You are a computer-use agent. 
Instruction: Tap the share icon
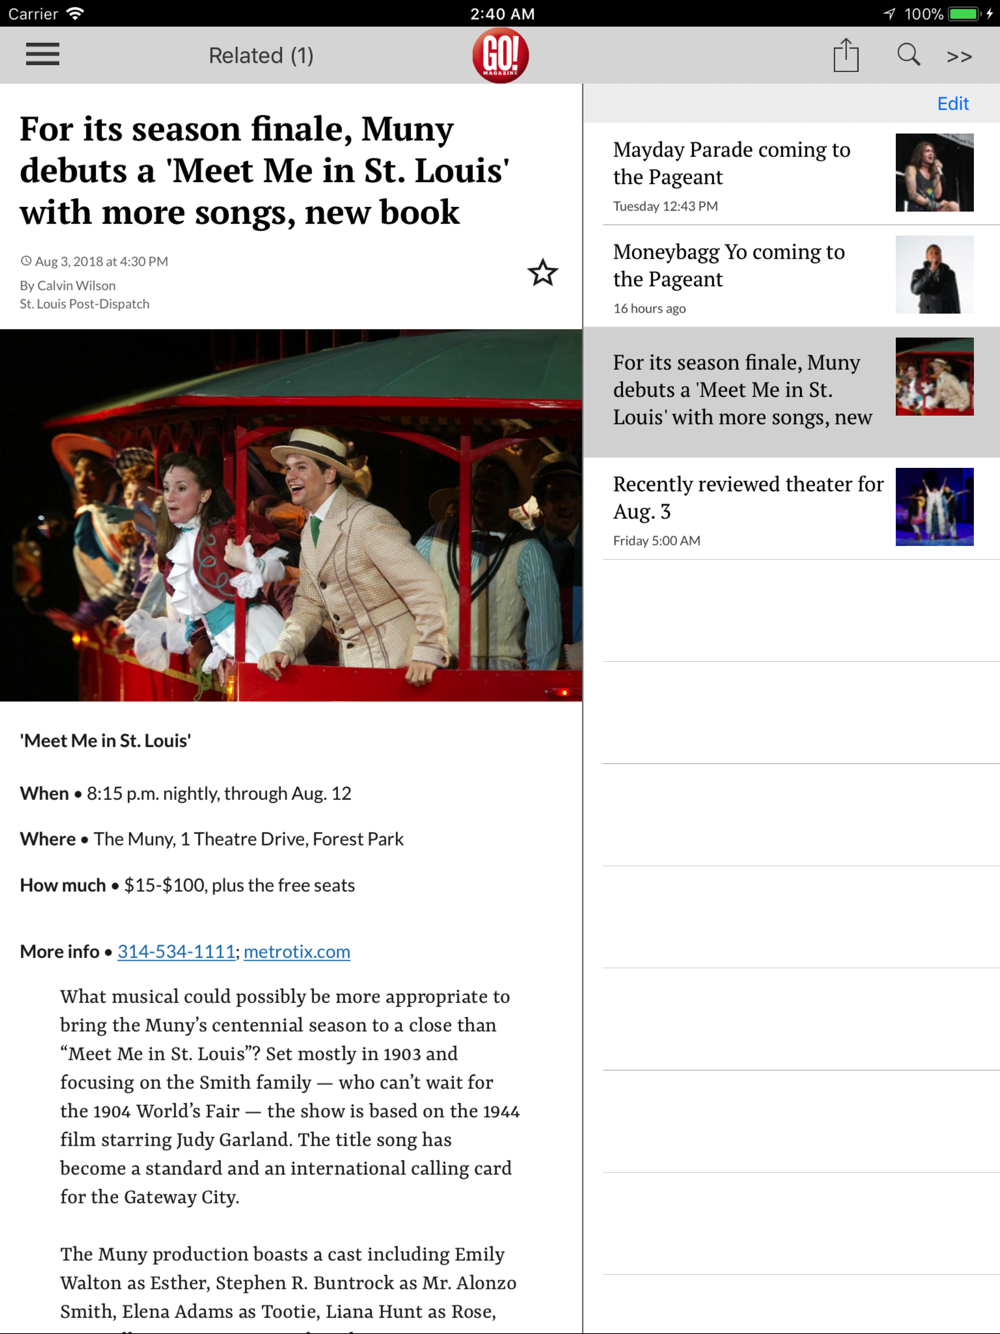846,55
